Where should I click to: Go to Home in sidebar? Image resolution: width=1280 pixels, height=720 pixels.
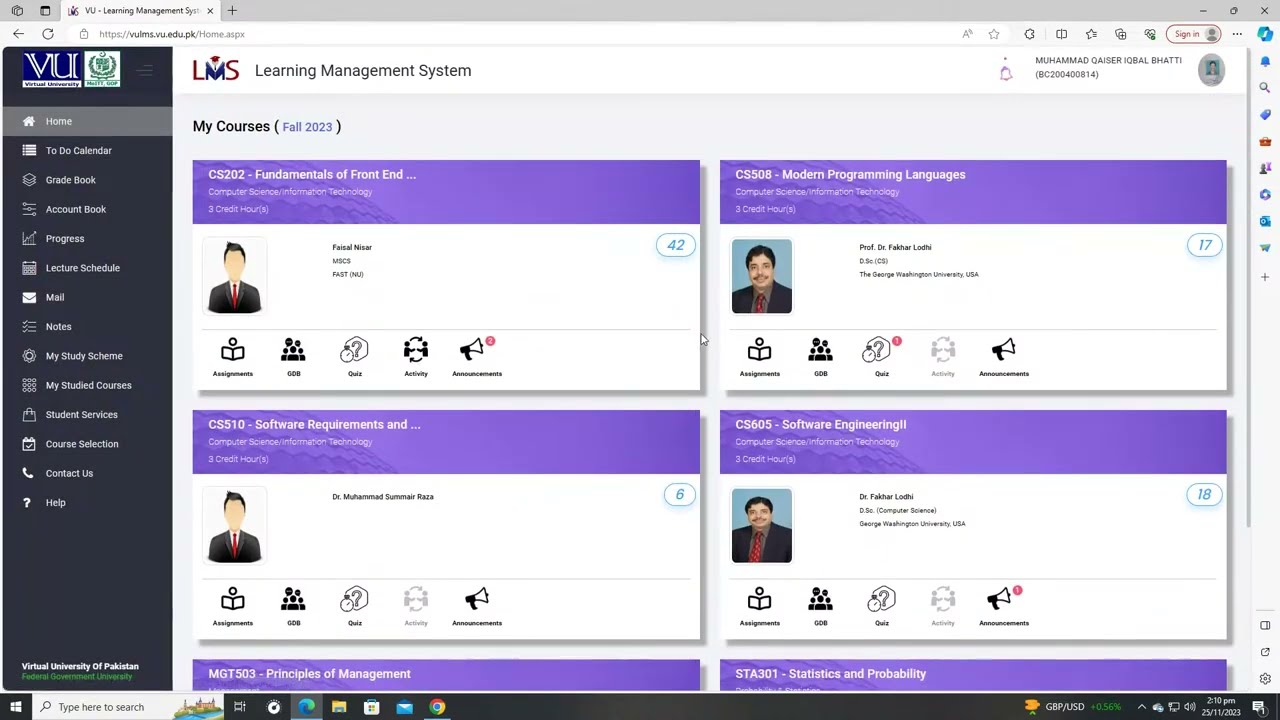(x=87, y=121)
